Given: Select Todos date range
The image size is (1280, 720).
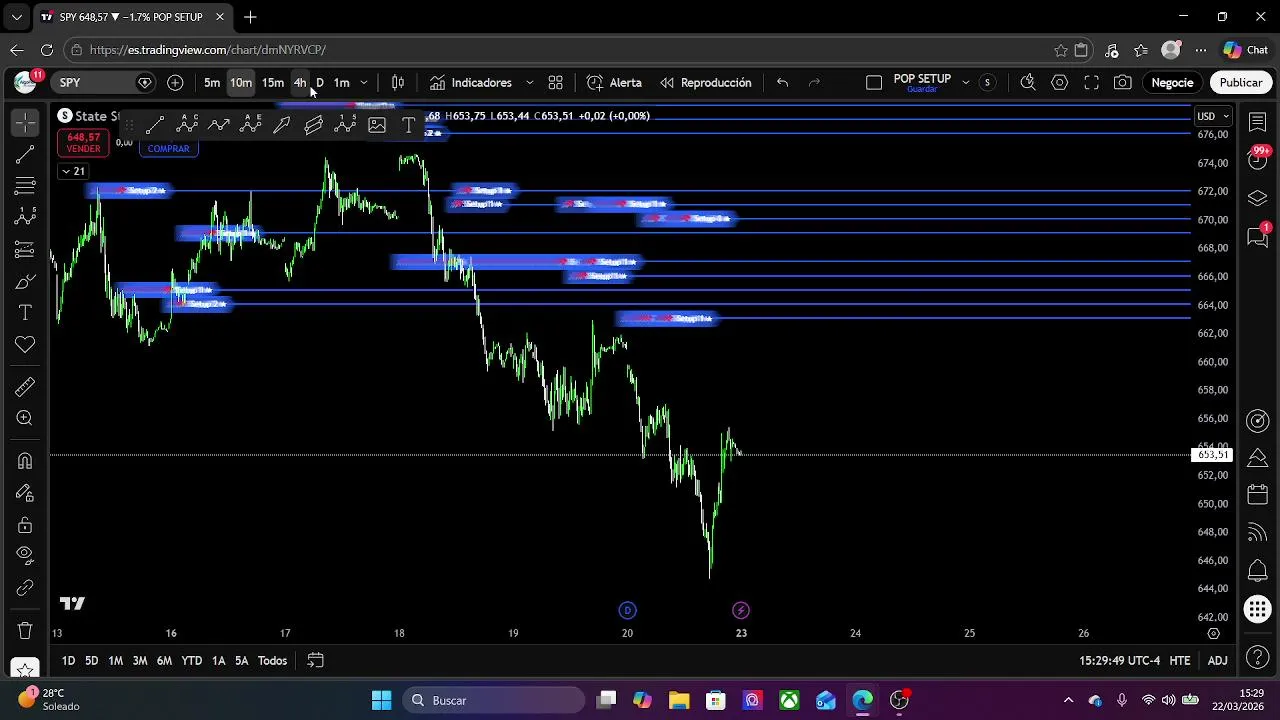Looking at the screenshot, I should click(x=273, y=661).
